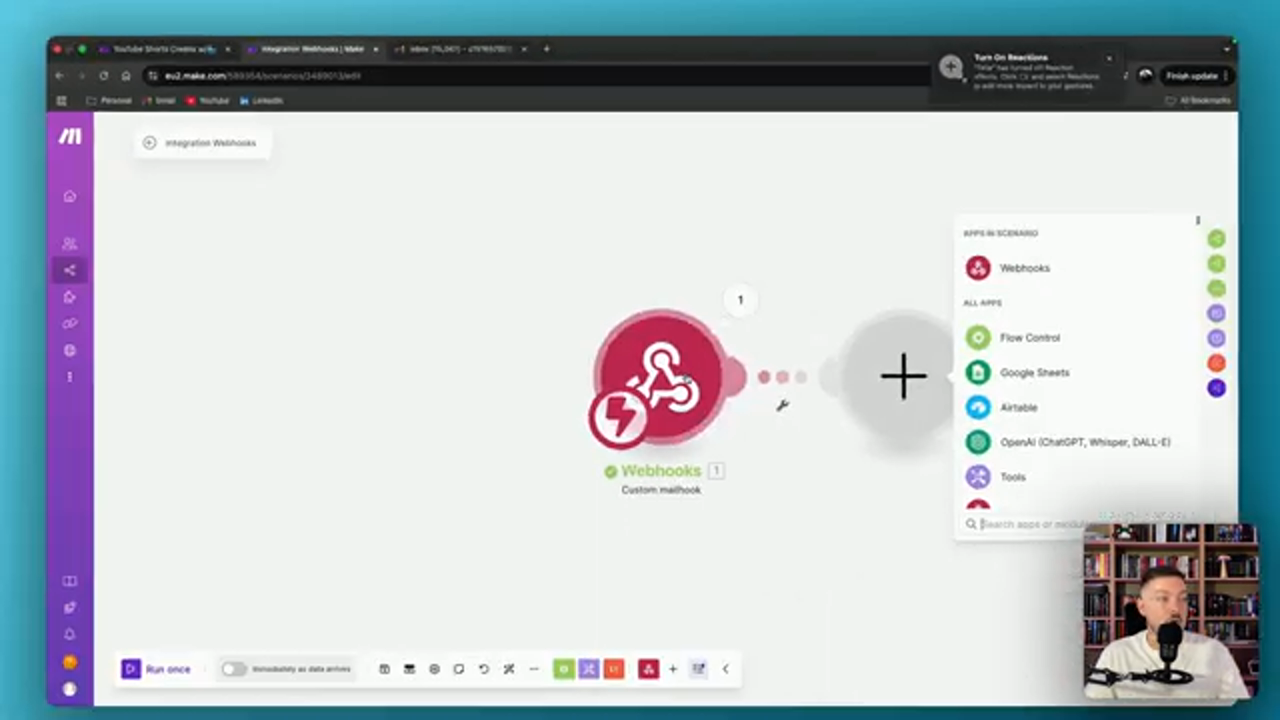Click the lightning instant trigger badge
Viewport: 1280px width, 720px height.
618,417
